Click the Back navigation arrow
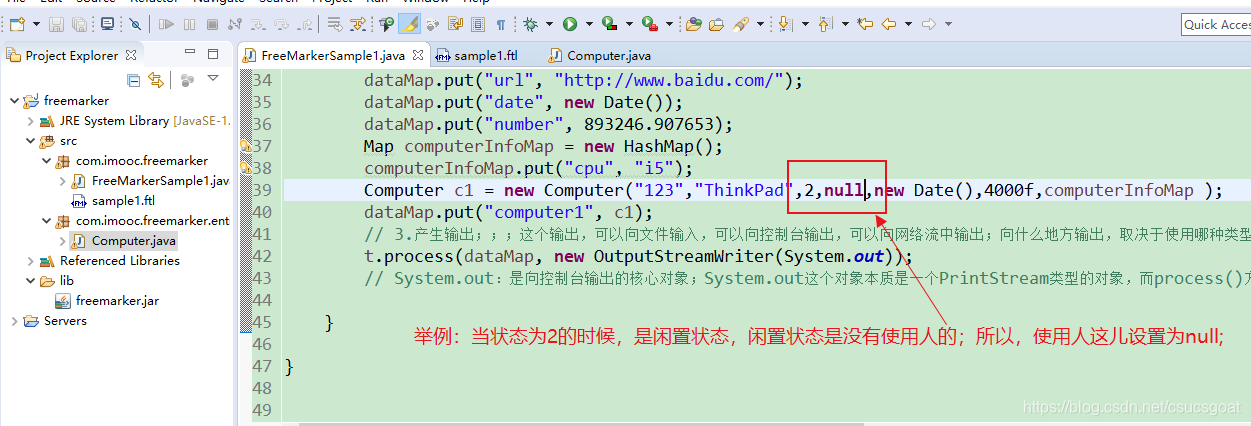 [889, 24]
